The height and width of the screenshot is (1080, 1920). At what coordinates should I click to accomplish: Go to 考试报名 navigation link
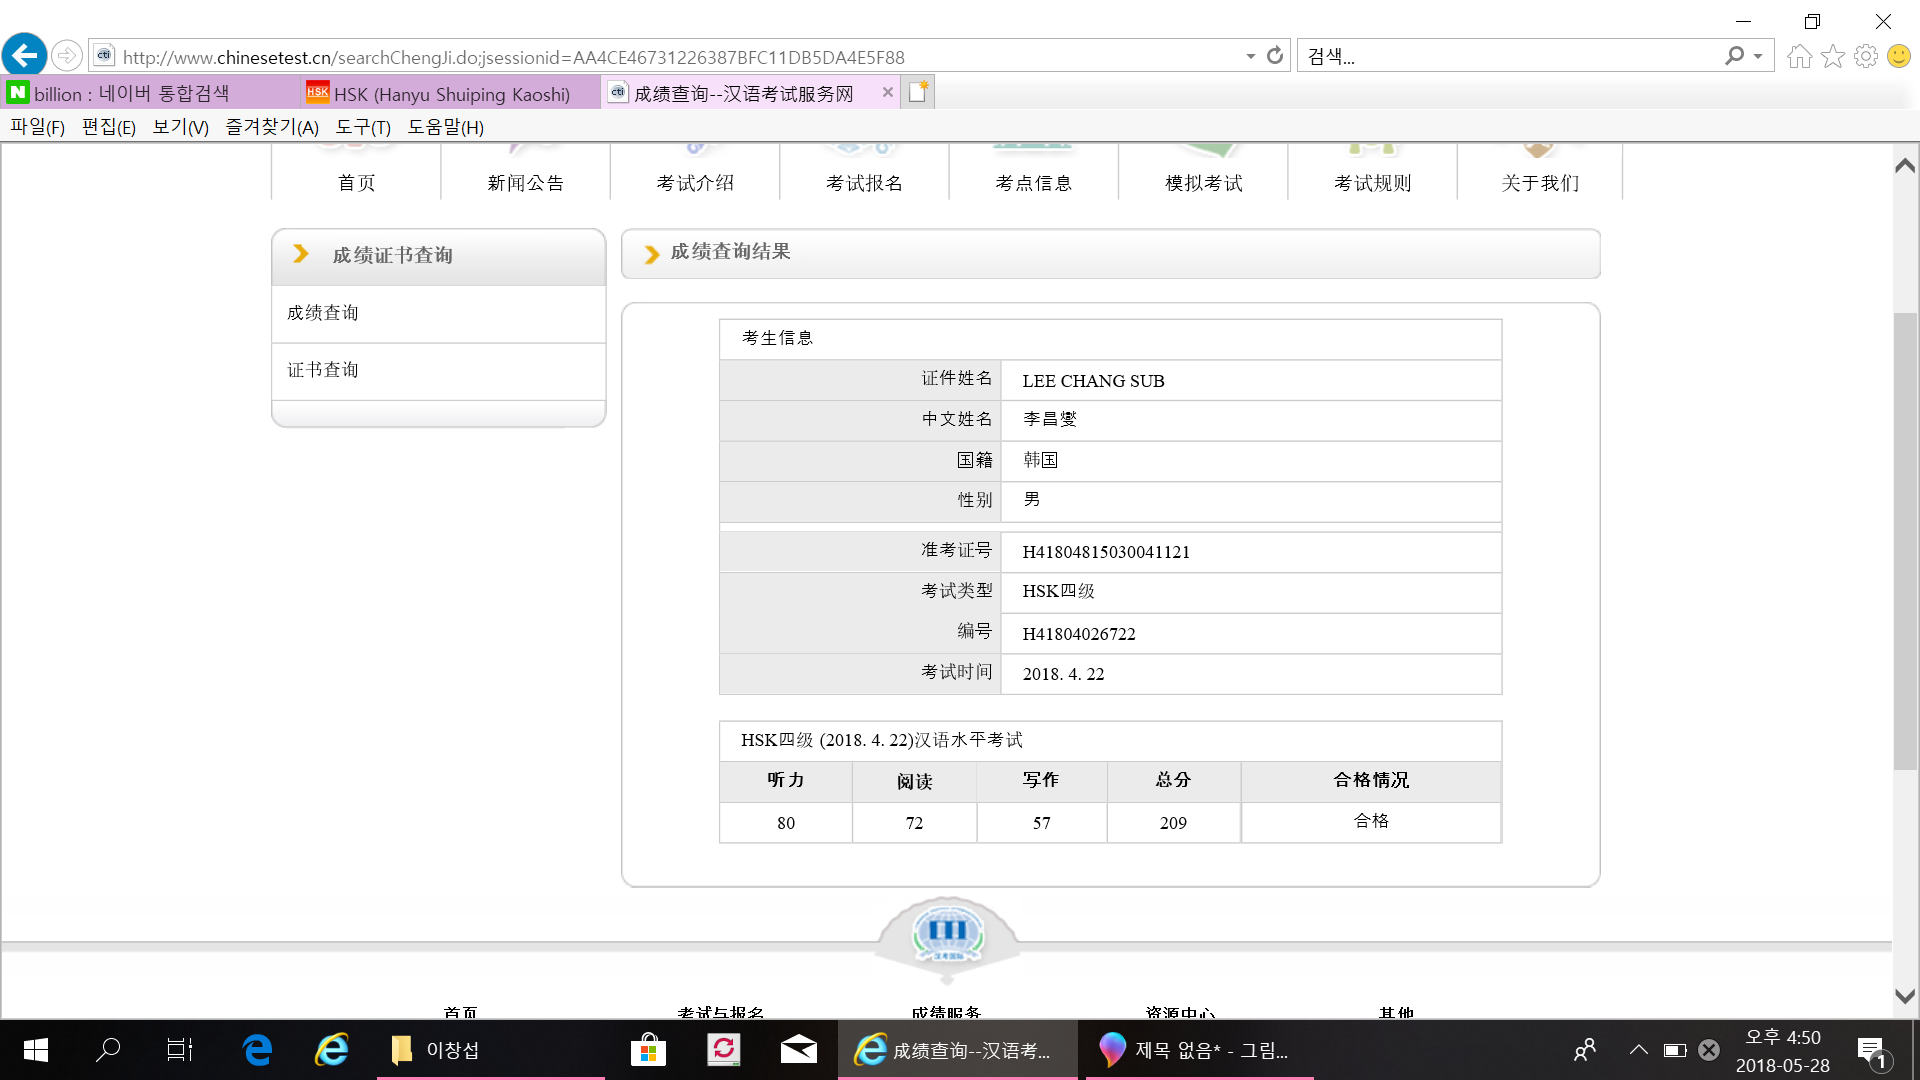tap(864, 183)
